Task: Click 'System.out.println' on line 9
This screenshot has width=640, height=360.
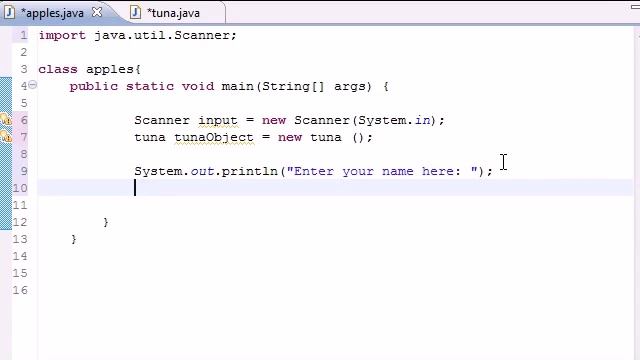Action: point(206,171)
